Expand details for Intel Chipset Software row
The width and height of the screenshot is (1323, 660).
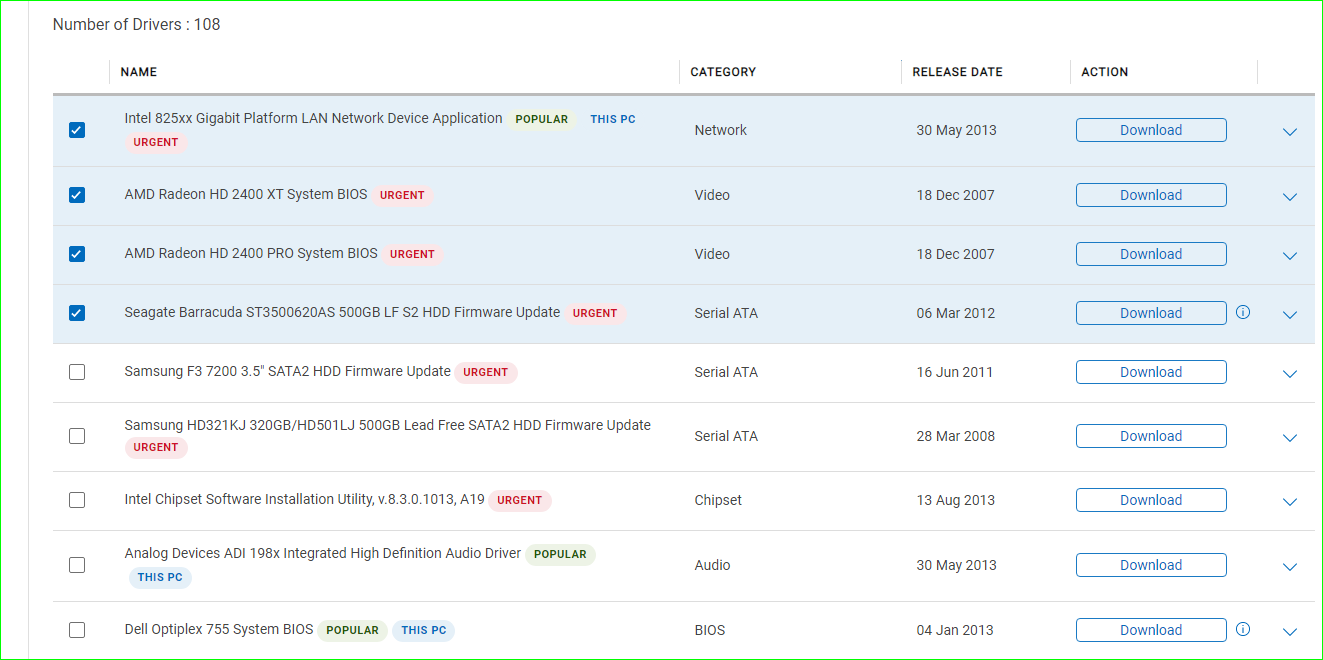[x=1290, y=502]
